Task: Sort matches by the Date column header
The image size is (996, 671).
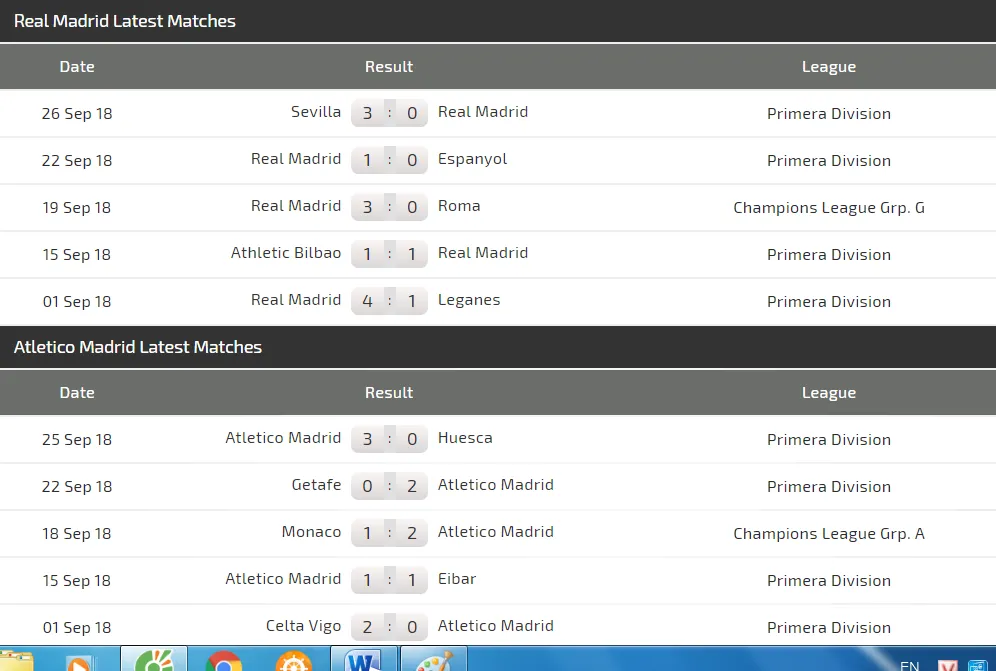Action: coord(77,66)
